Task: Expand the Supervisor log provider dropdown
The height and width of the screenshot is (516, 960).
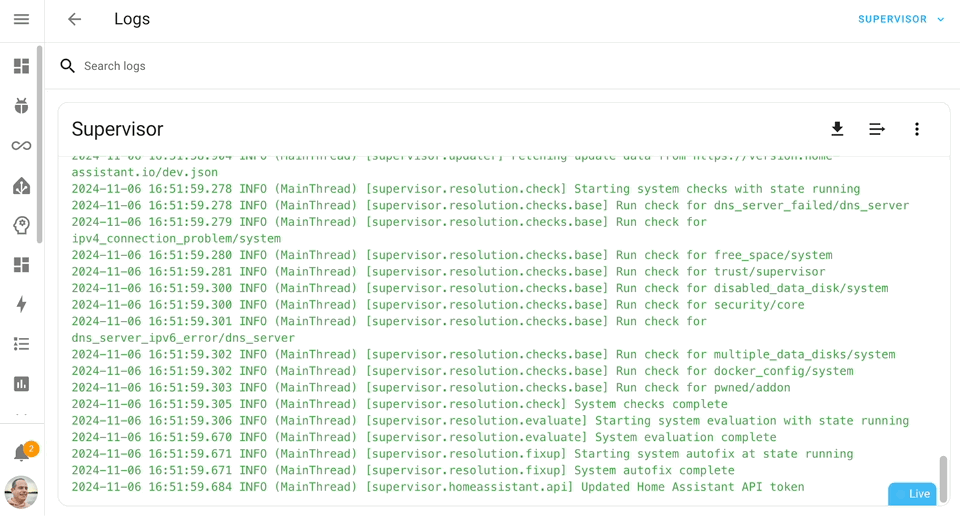Action: point(892,19)
